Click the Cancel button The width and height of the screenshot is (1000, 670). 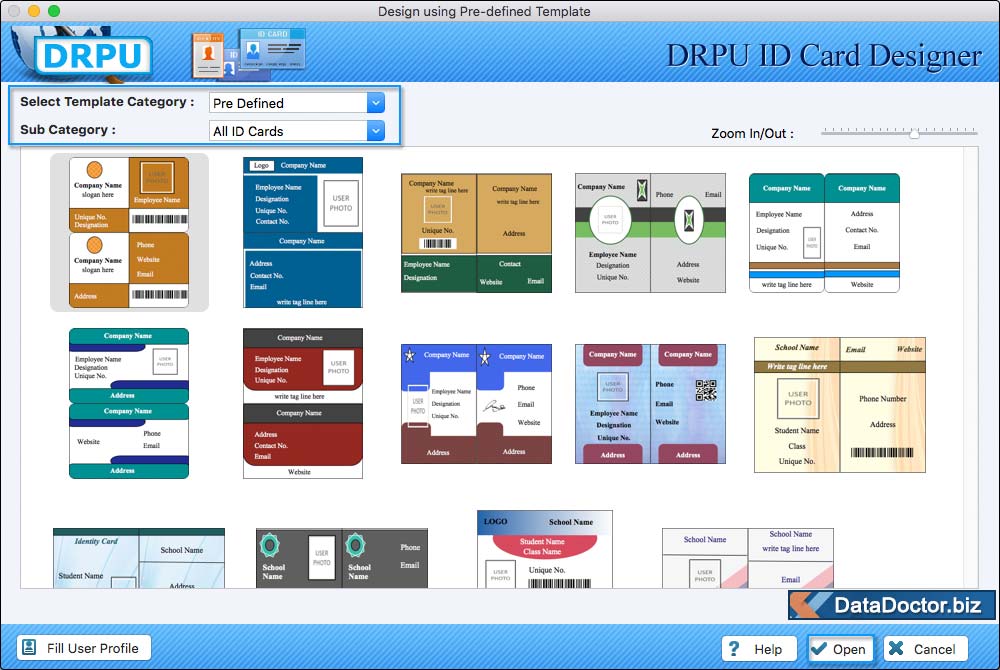[925, 649]
